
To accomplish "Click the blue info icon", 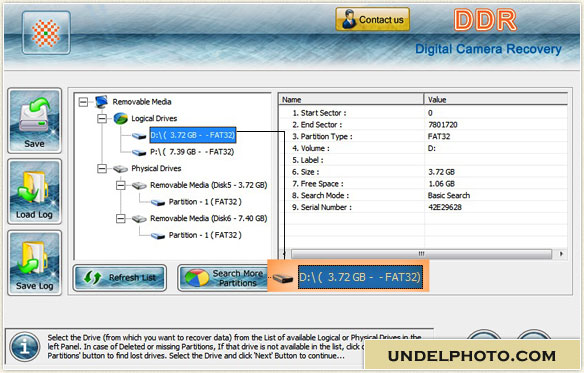I will (25, 347).
